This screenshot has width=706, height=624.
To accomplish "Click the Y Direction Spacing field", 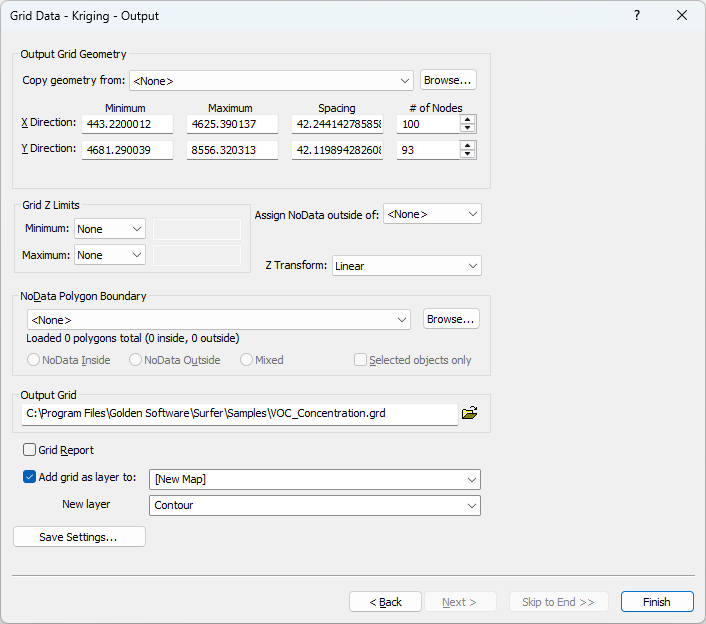I will [337, 150].
